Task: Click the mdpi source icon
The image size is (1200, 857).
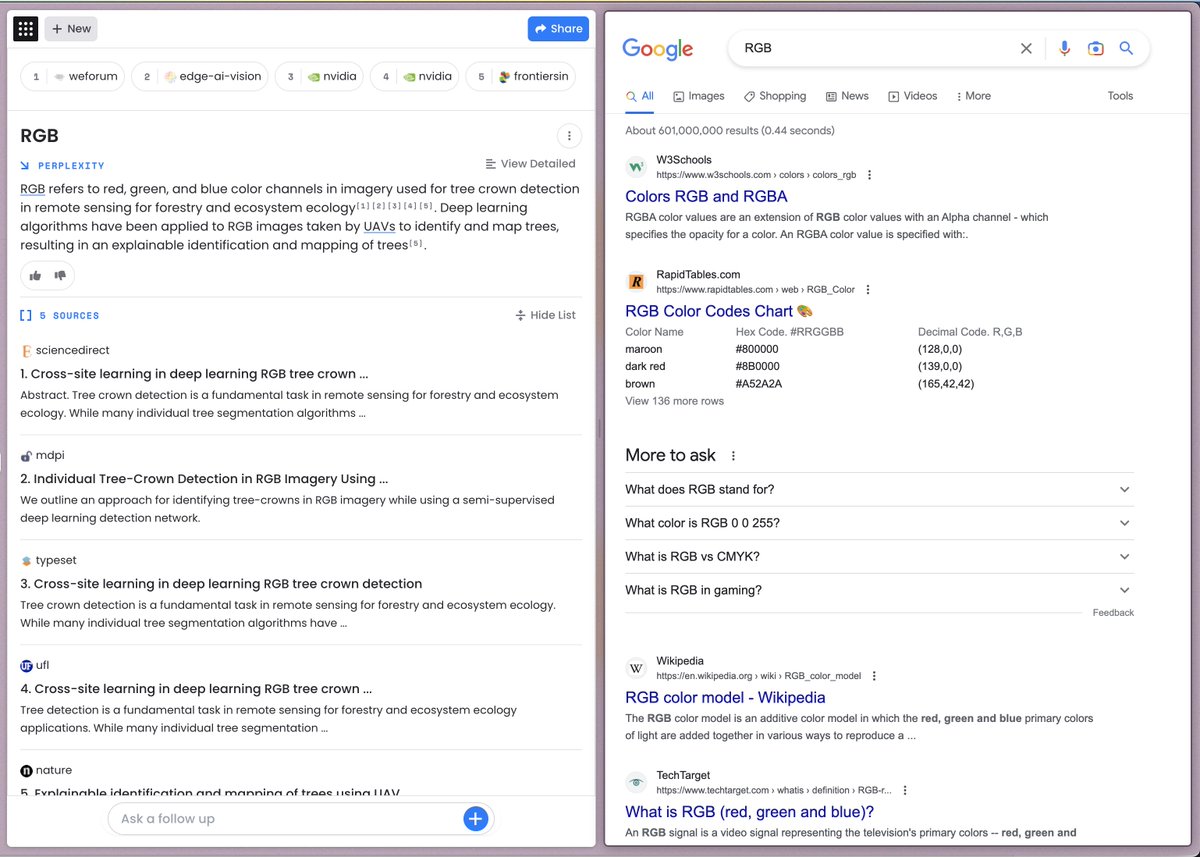Action: 26,456
